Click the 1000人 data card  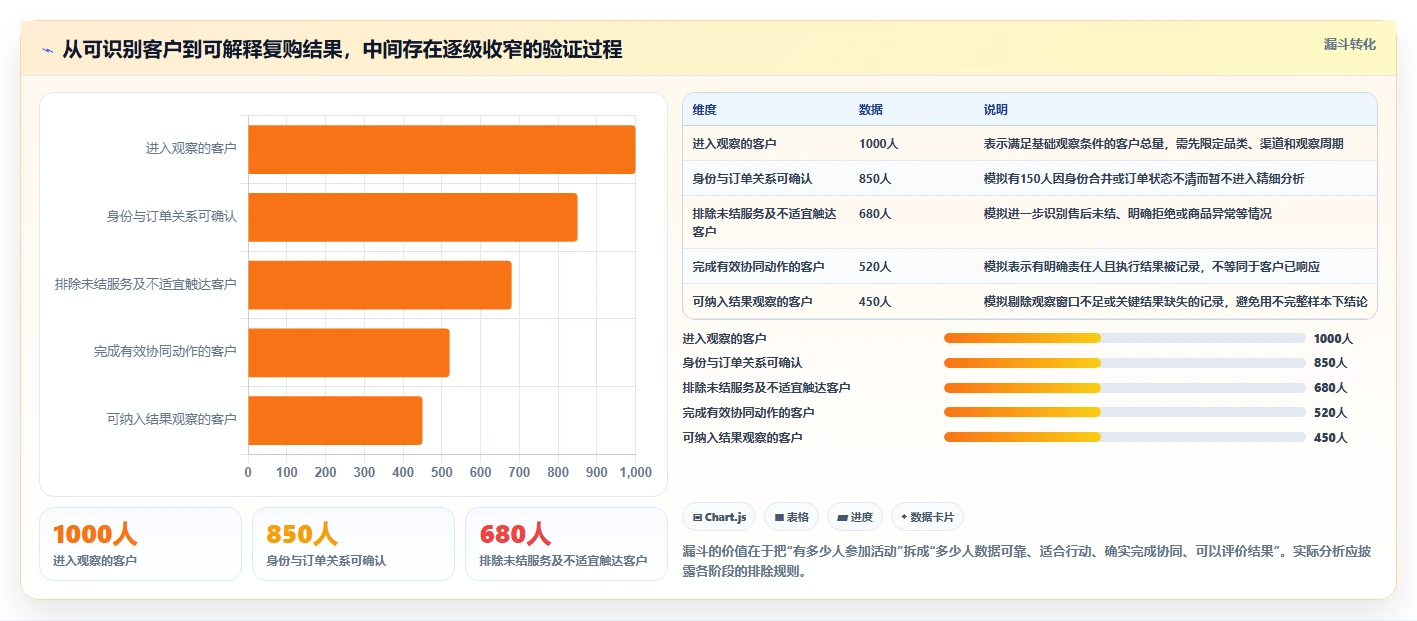coord(140,544)
